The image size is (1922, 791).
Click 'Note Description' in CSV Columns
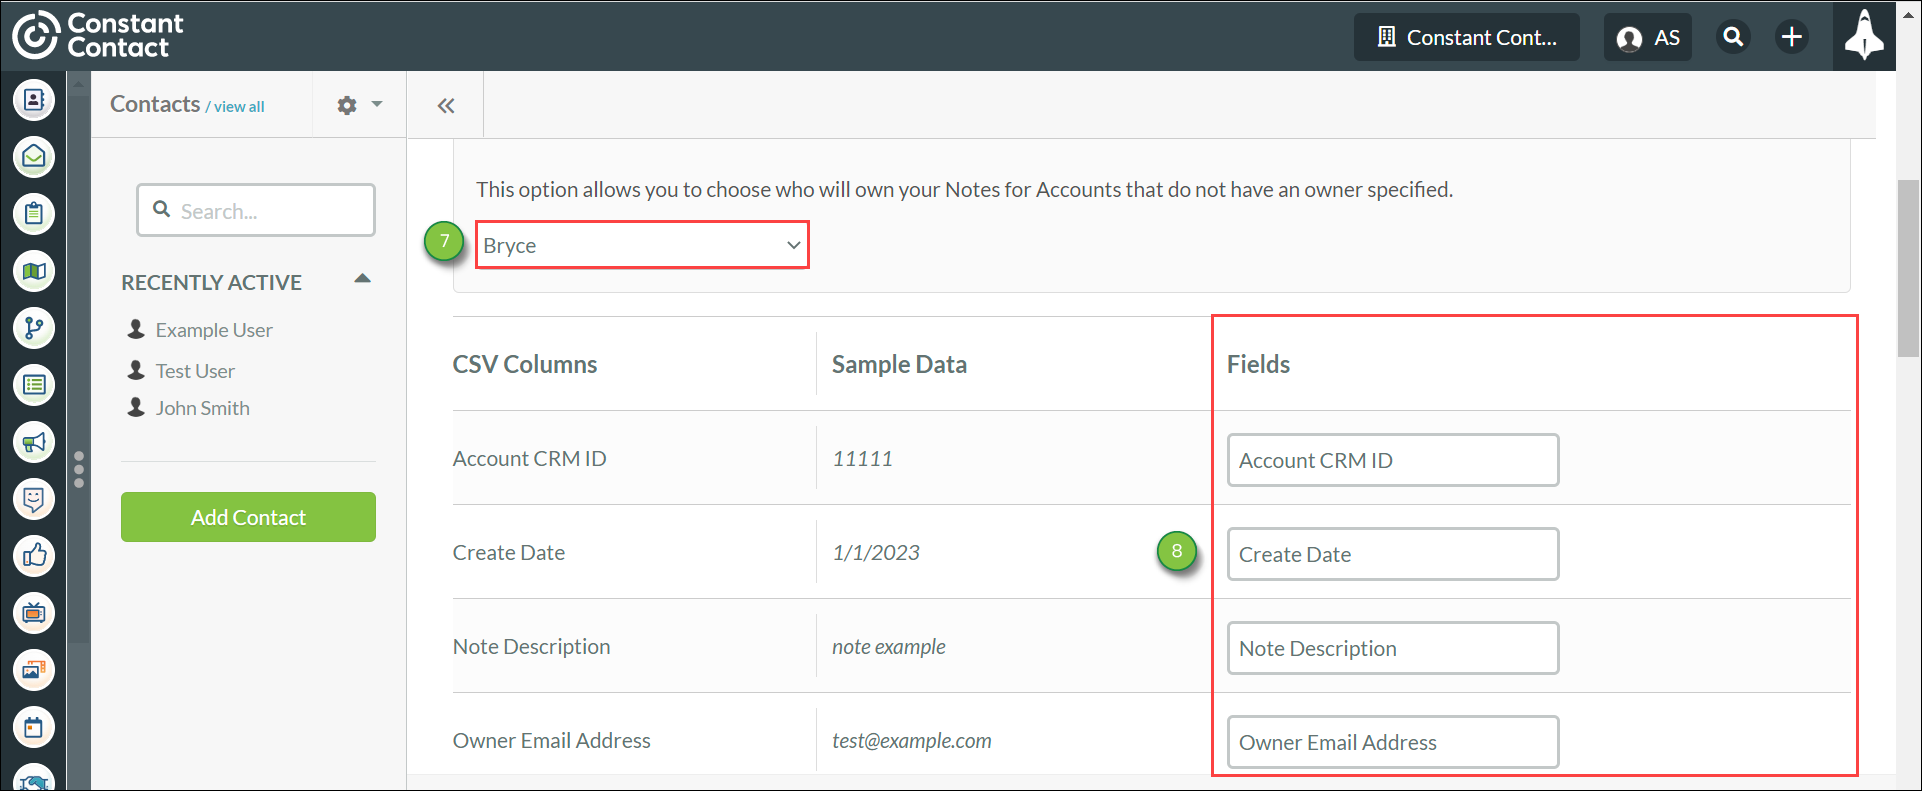(x=531, y=646)
